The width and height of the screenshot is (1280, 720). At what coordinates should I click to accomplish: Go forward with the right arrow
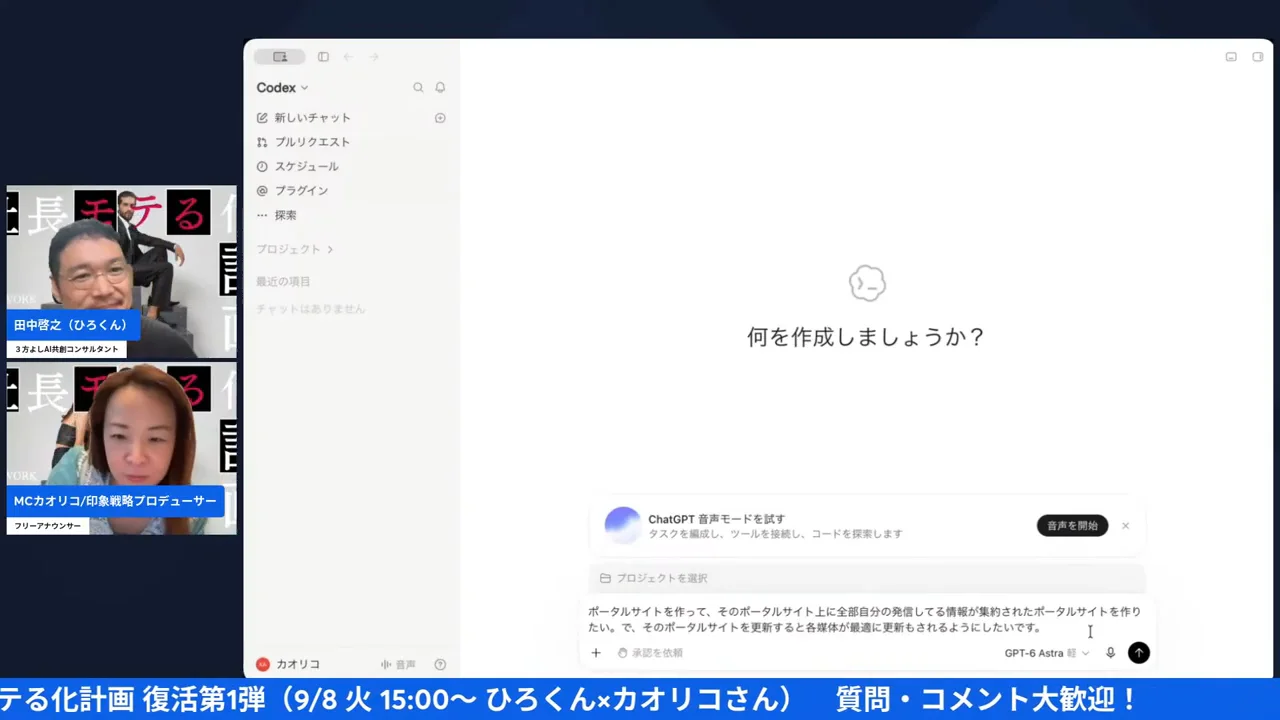coord(374,57)
